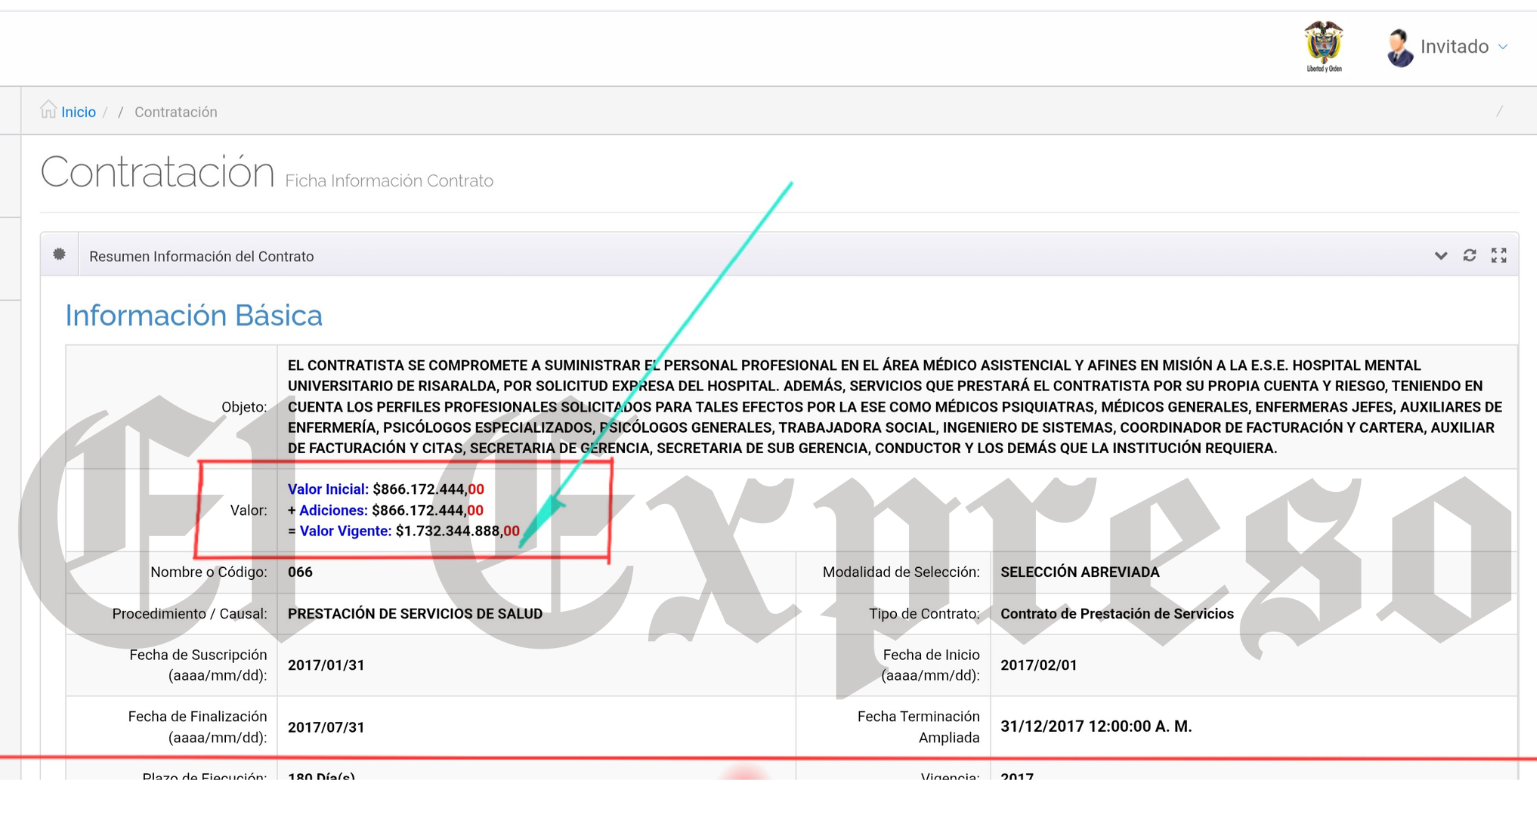Click the Invitado user avatar icon
1537x840 pixels.
click(1400, 48)
